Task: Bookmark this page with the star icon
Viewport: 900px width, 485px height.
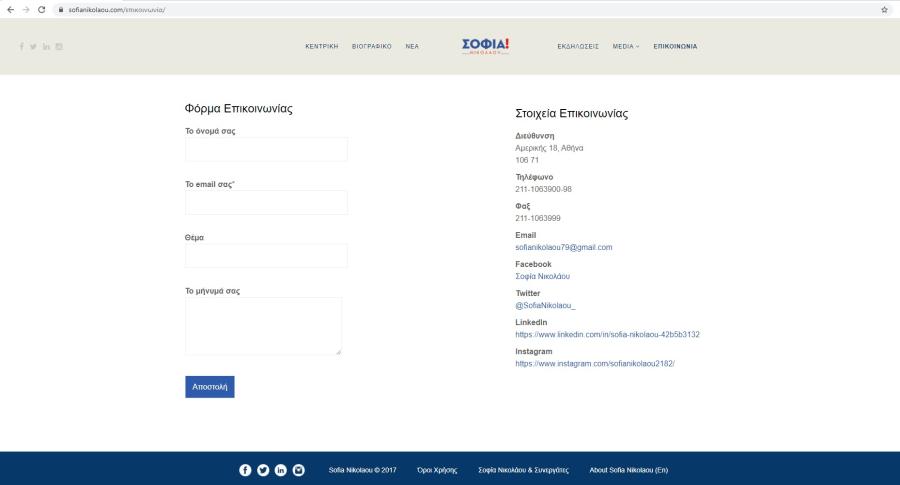Action: 885,10
